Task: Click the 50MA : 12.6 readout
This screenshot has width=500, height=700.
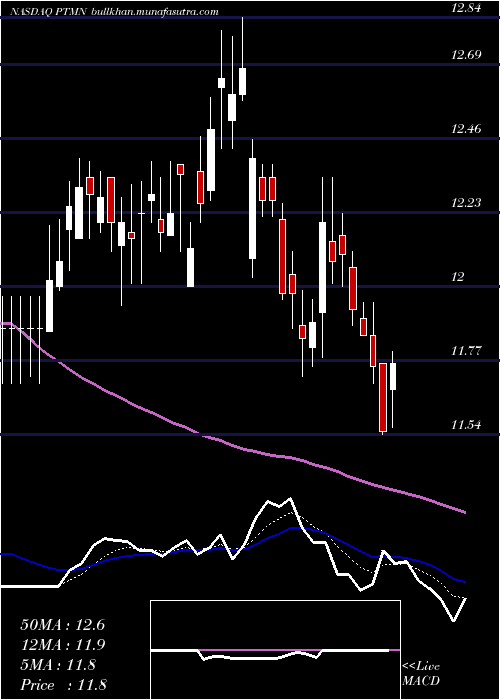Action: (x=62, y=625)
